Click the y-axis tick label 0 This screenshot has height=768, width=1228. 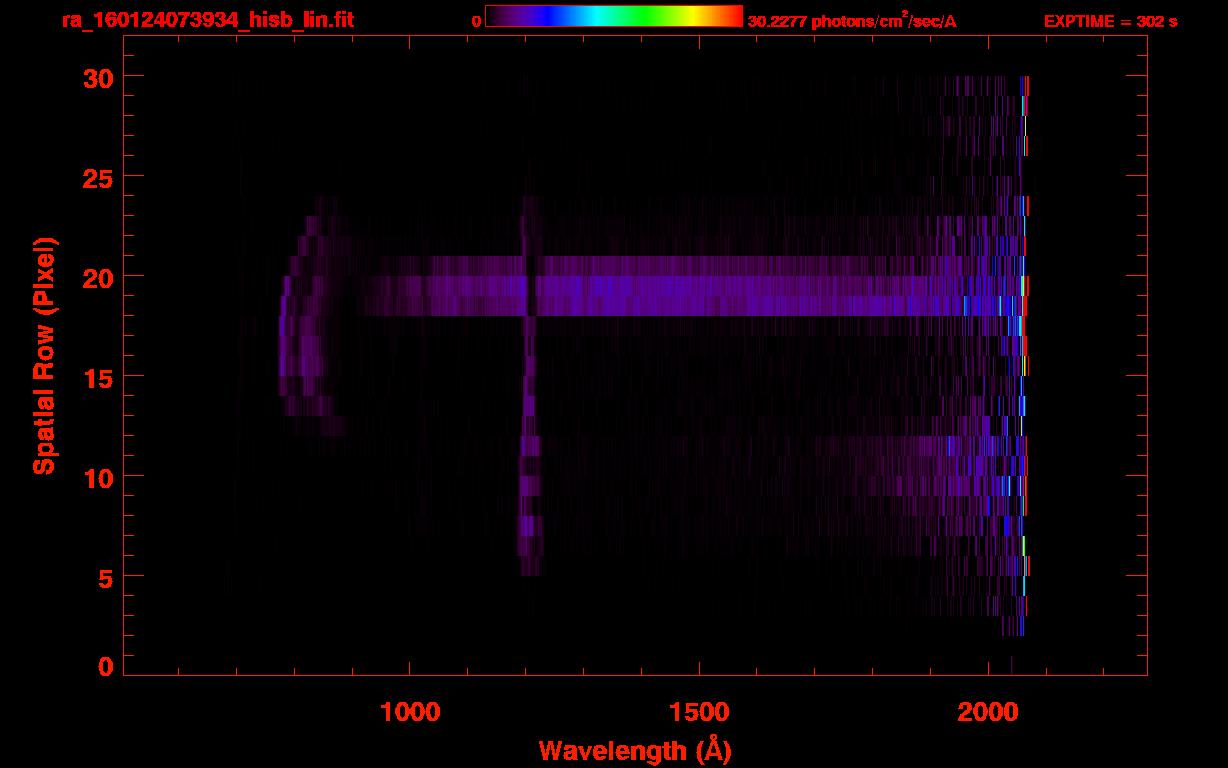coord(105,666)
